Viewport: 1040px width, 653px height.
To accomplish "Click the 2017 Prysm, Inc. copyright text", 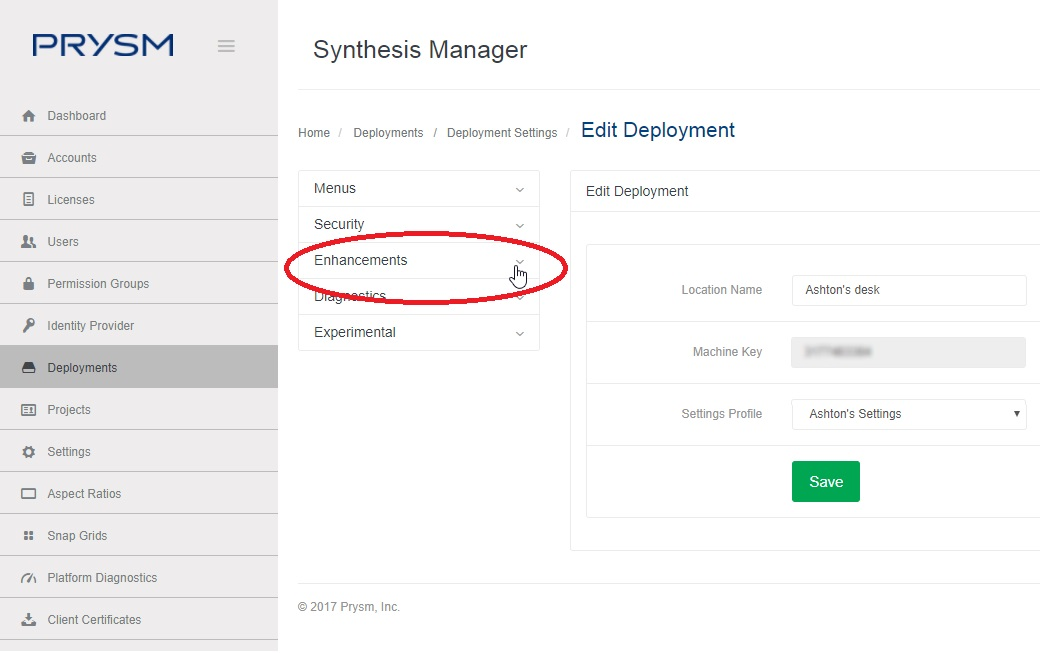I will click(349, 607).
